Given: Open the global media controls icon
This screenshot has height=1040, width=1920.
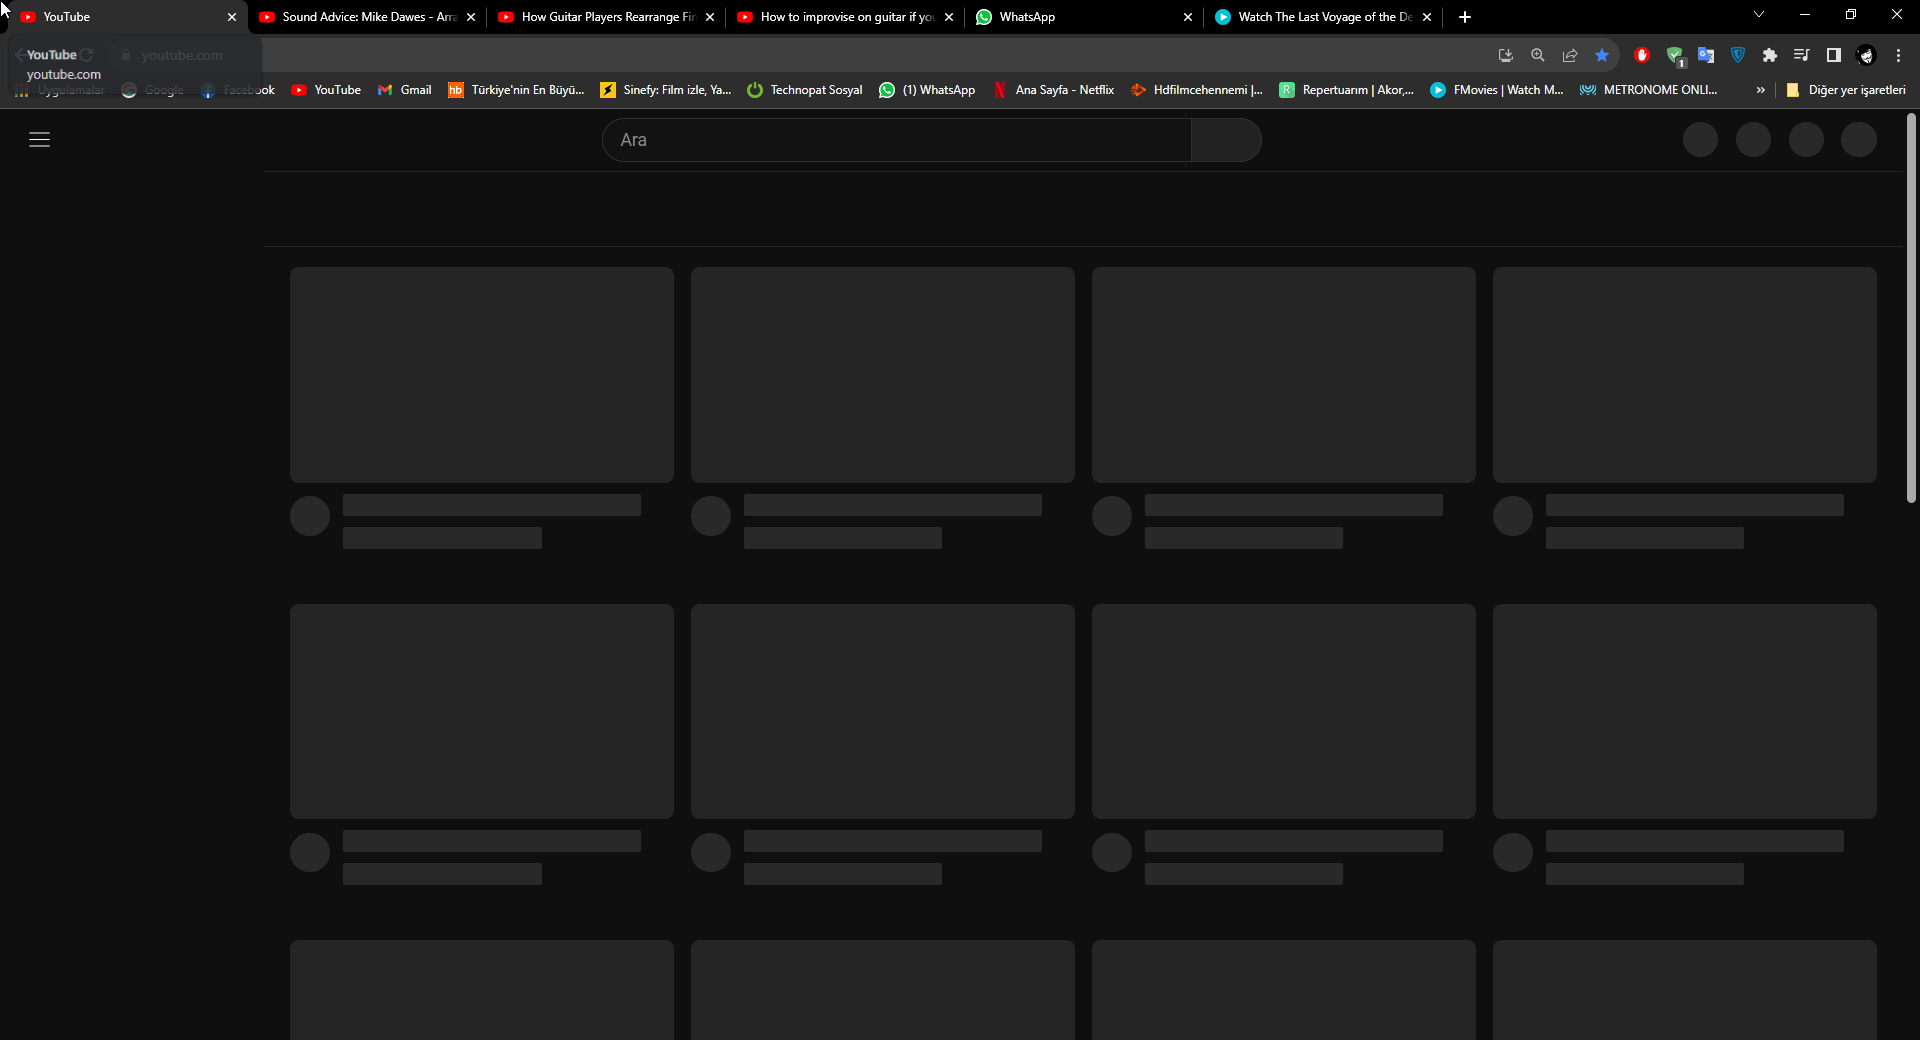Looking at the screenshot, I should coord(1801,55).
